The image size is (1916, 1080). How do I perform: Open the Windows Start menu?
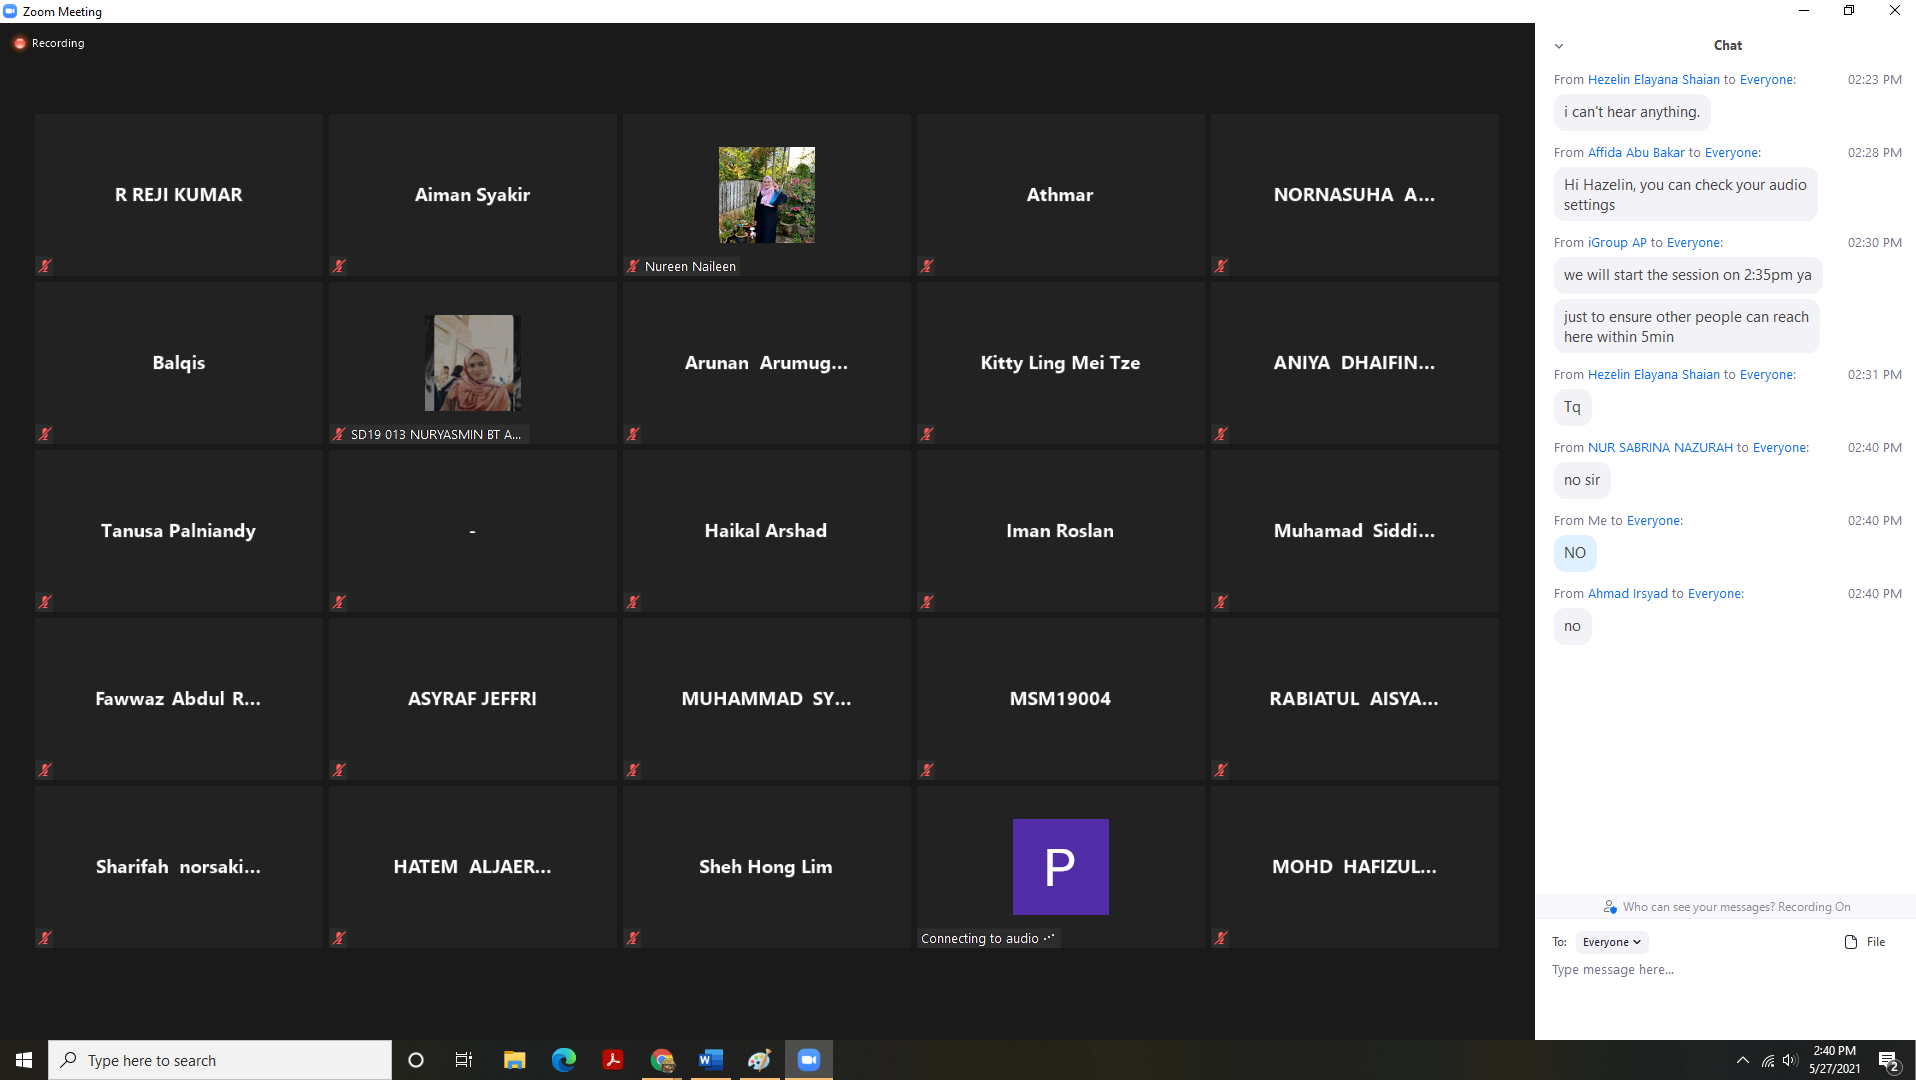(24, 1060)
